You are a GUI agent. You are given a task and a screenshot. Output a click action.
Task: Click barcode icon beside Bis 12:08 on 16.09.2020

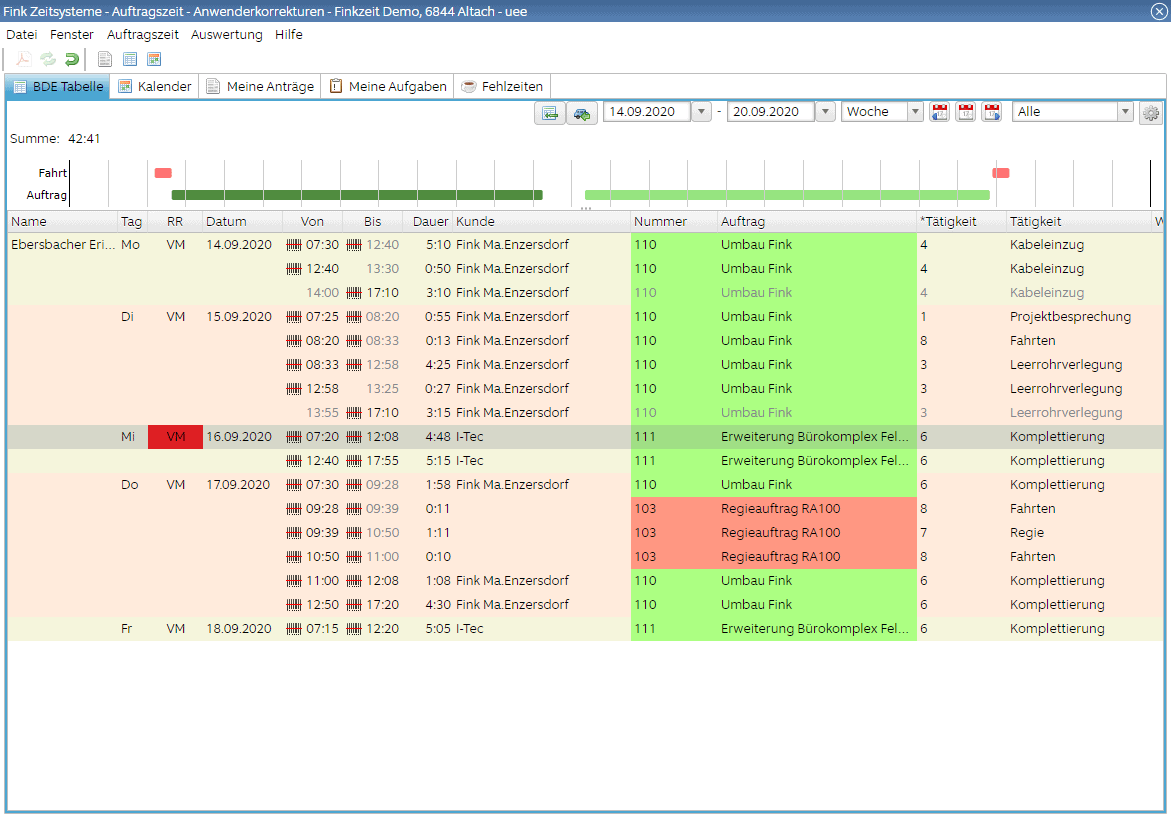click(354, 437)
